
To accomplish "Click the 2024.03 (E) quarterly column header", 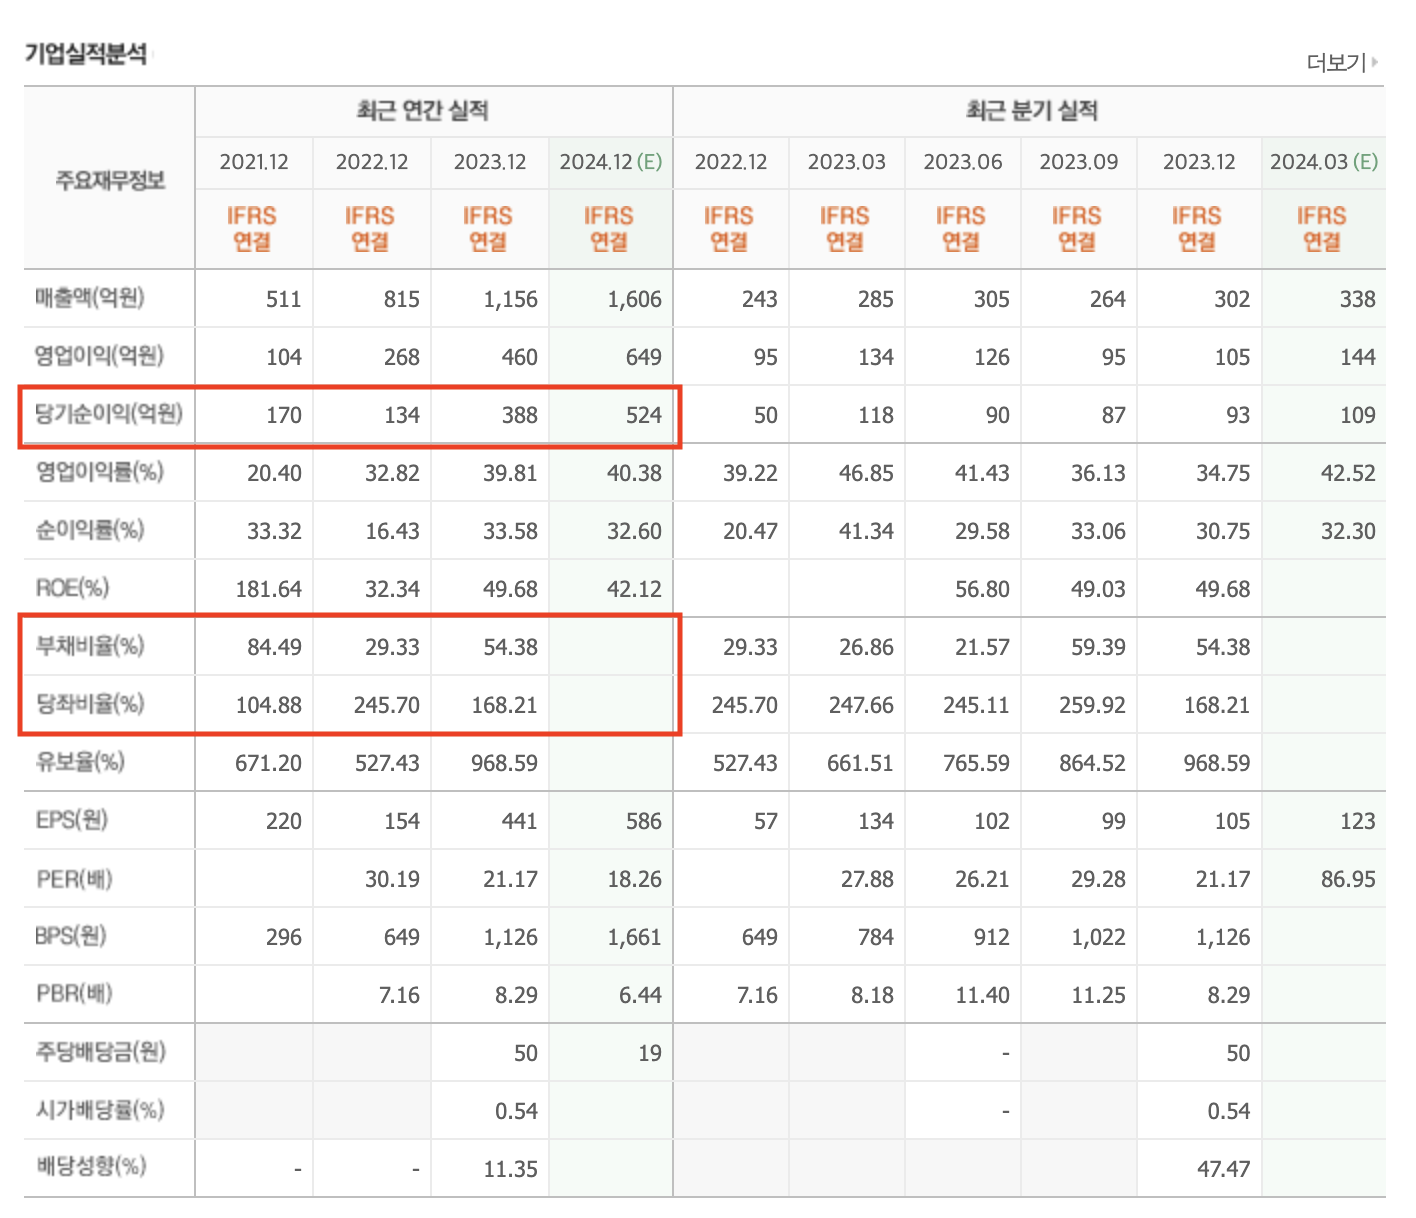I will pos(1323,162).
